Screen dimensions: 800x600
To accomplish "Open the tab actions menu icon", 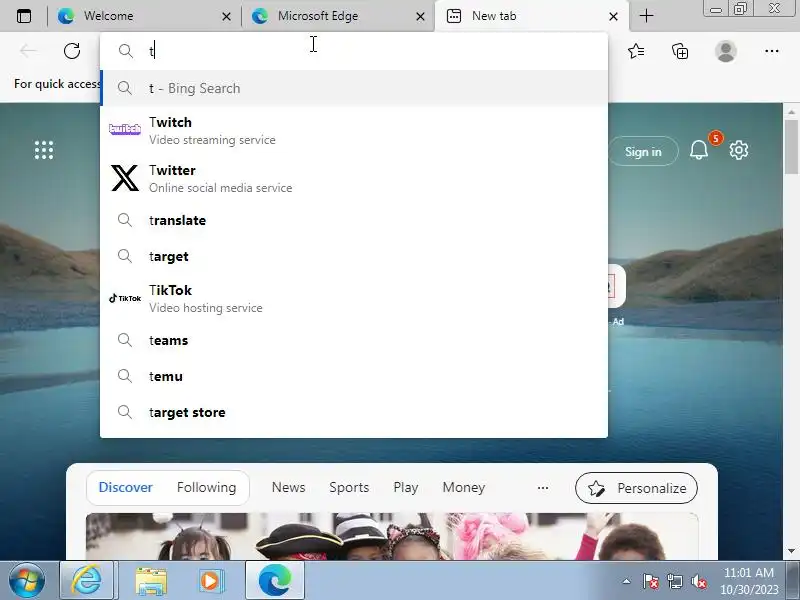I will [23, 16].
